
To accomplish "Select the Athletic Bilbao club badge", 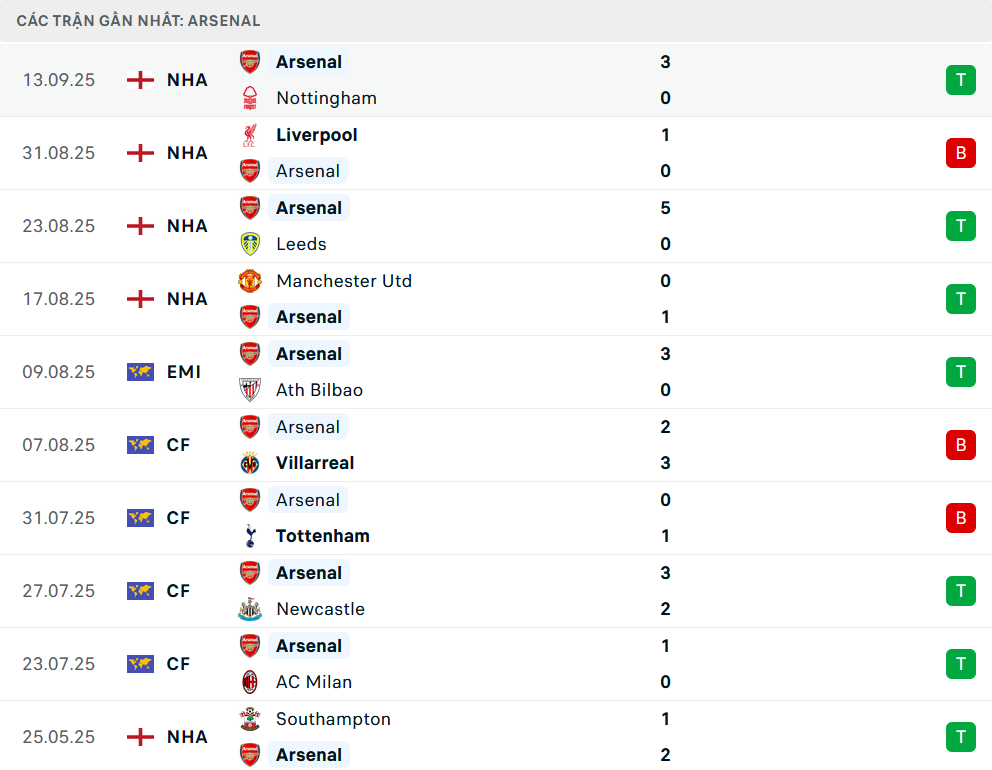I will 250,390.
